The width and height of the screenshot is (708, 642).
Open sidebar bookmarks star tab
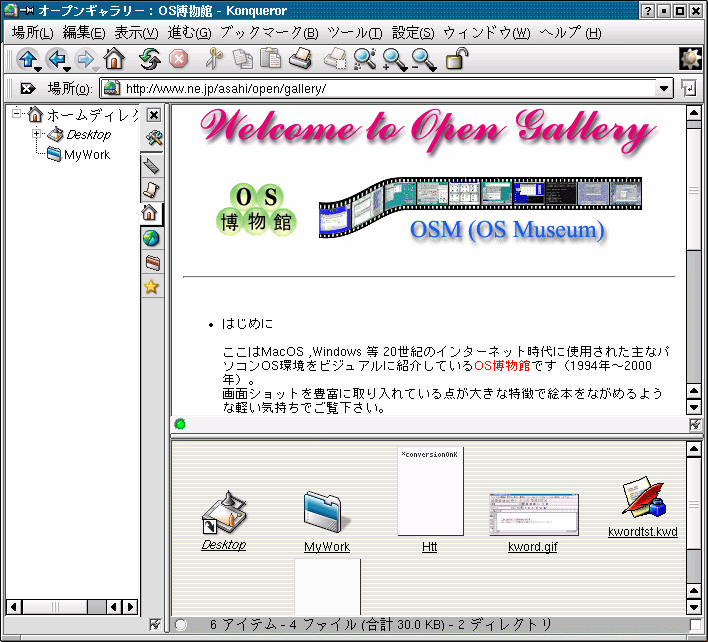coord(151,287)
